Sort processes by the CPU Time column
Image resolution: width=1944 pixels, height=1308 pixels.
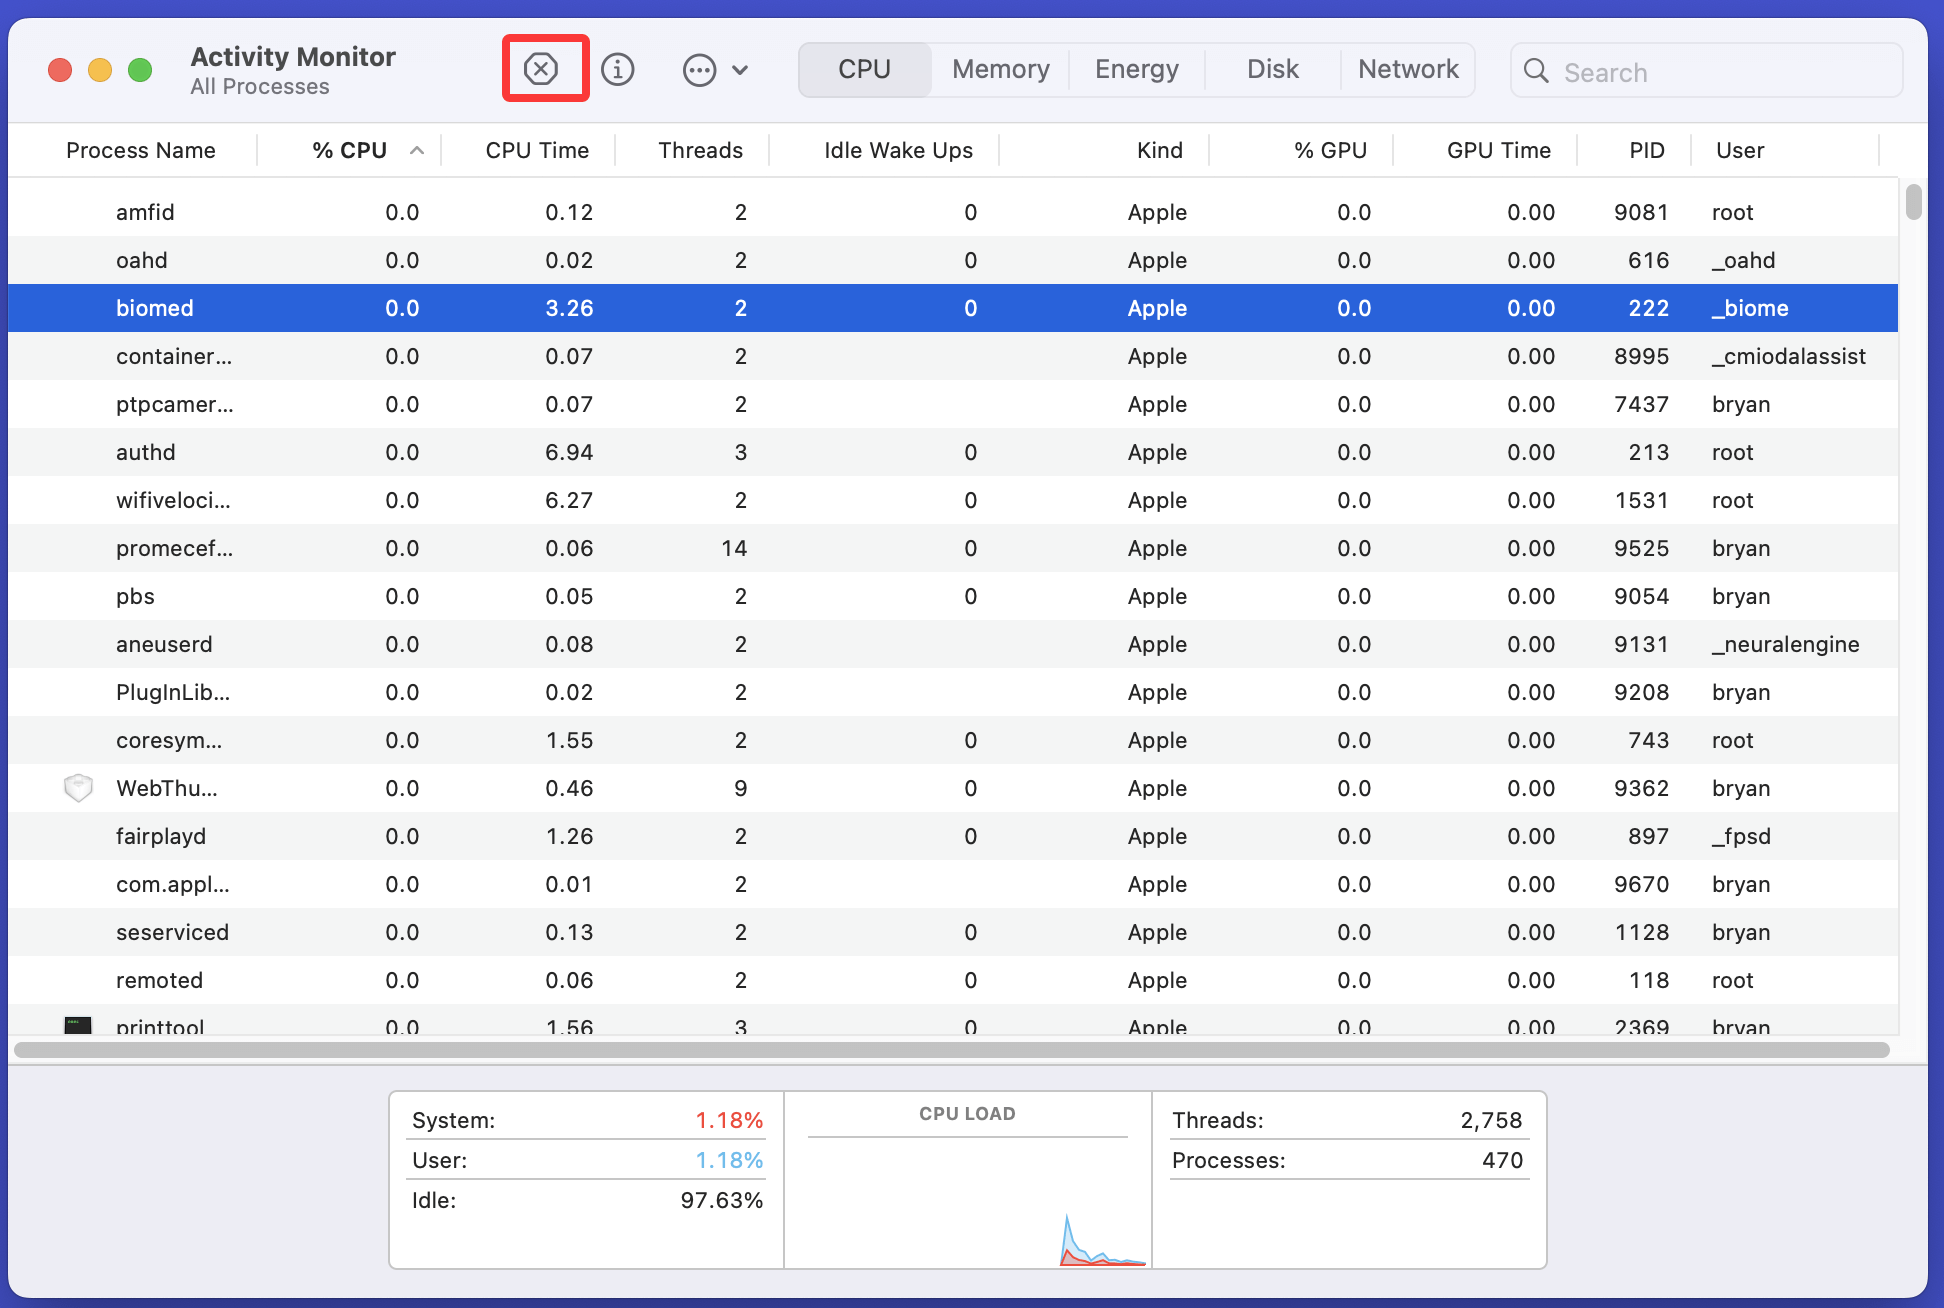click(x=536, y=150)
